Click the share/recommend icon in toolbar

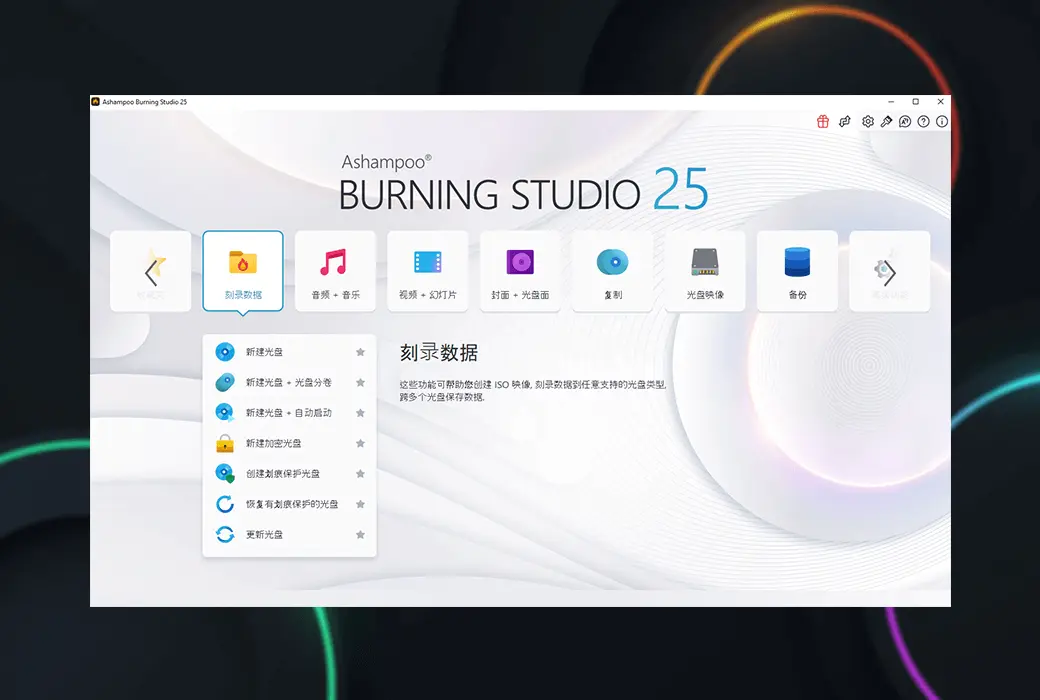tap(844, 121)
